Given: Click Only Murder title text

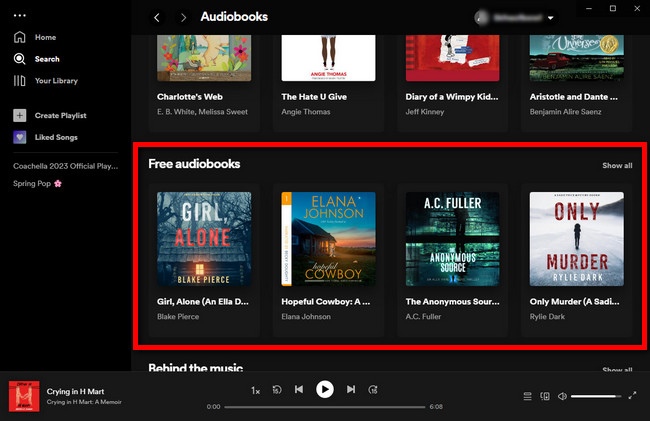Looking at the screenshot, I should coord(575,302).
